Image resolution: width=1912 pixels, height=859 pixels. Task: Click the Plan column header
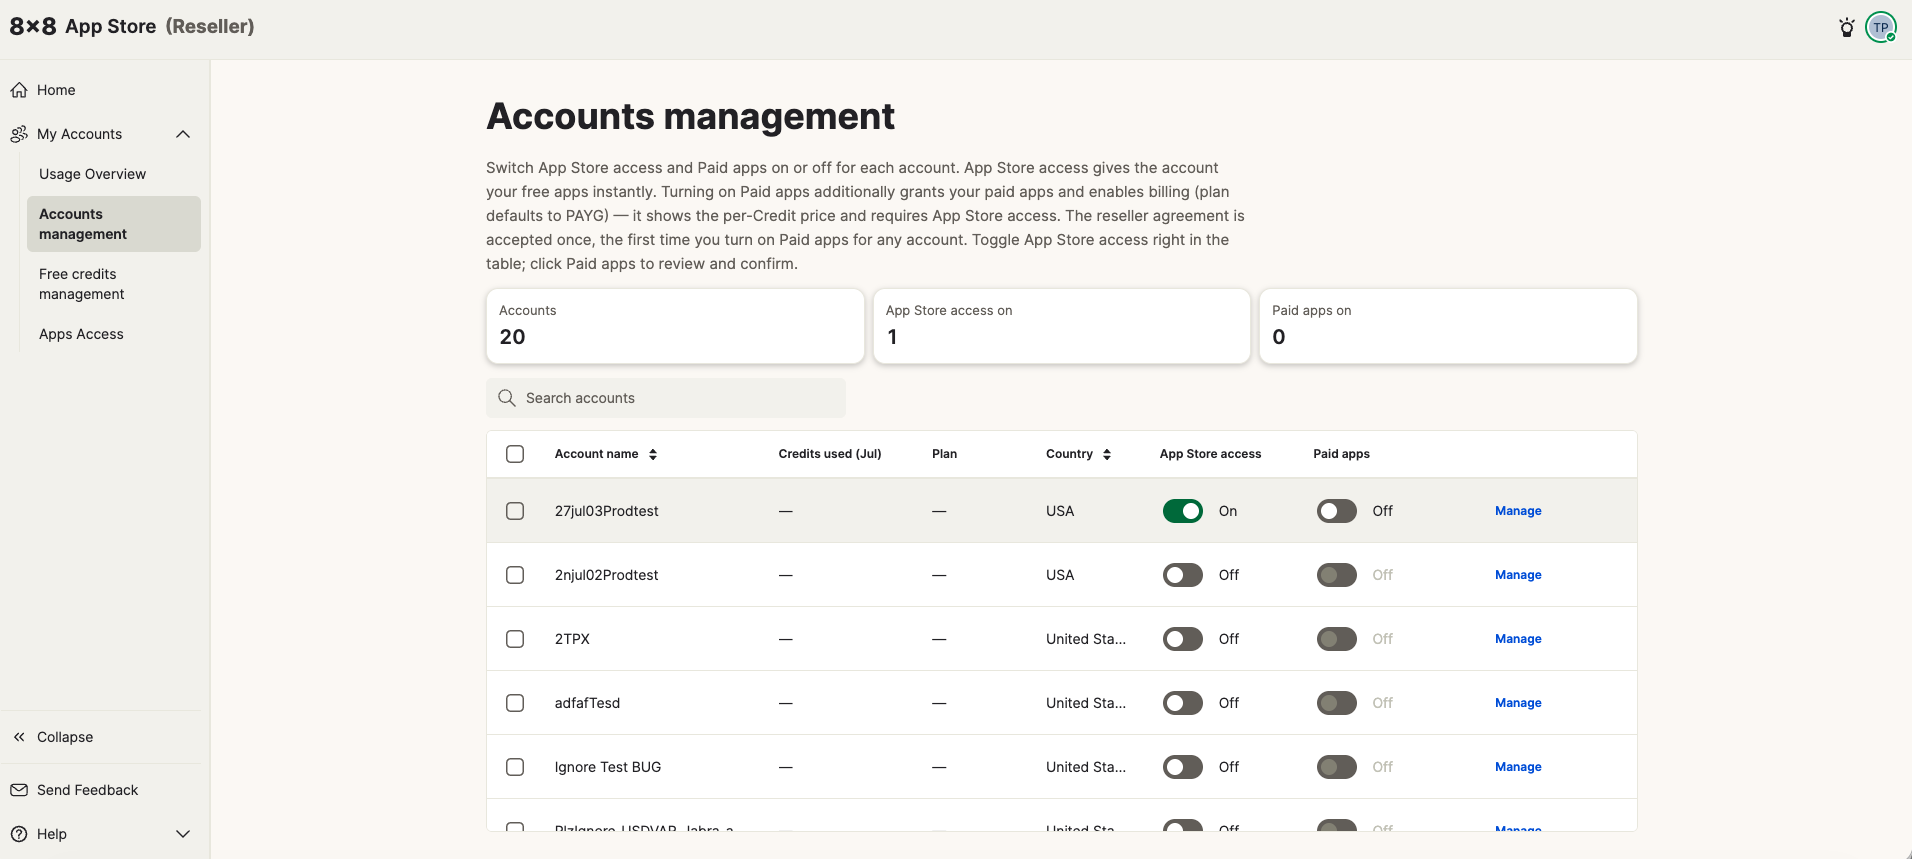(944, 454)
